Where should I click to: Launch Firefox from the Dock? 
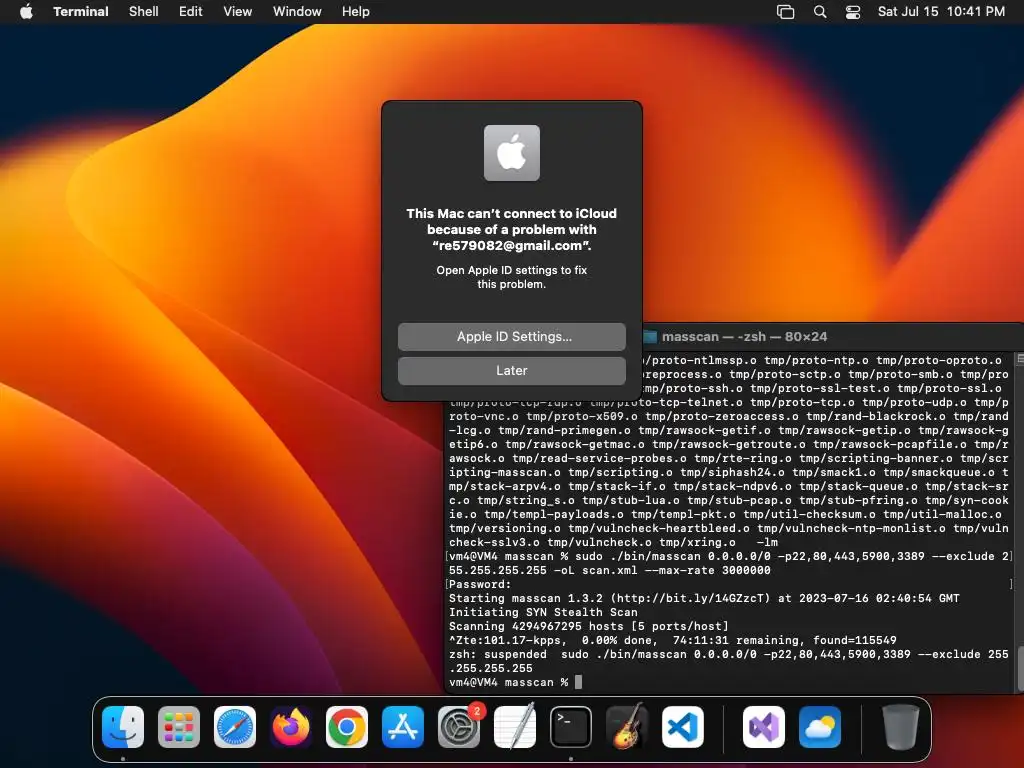(291, 727)
